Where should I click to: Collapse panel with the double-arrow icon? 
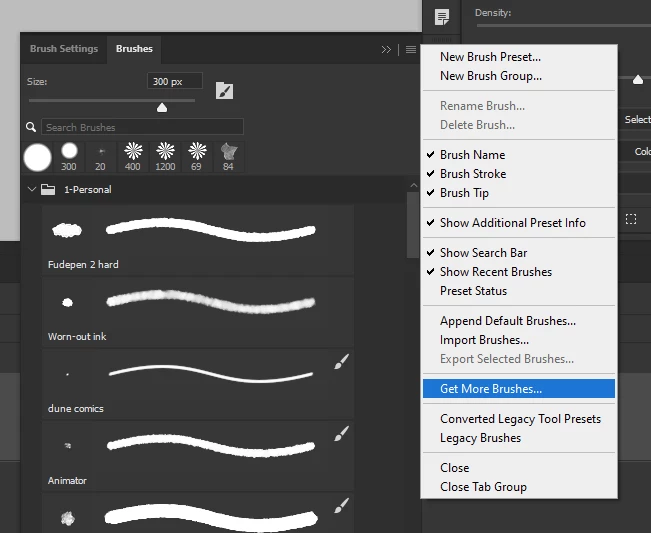[x=386, y=50]
